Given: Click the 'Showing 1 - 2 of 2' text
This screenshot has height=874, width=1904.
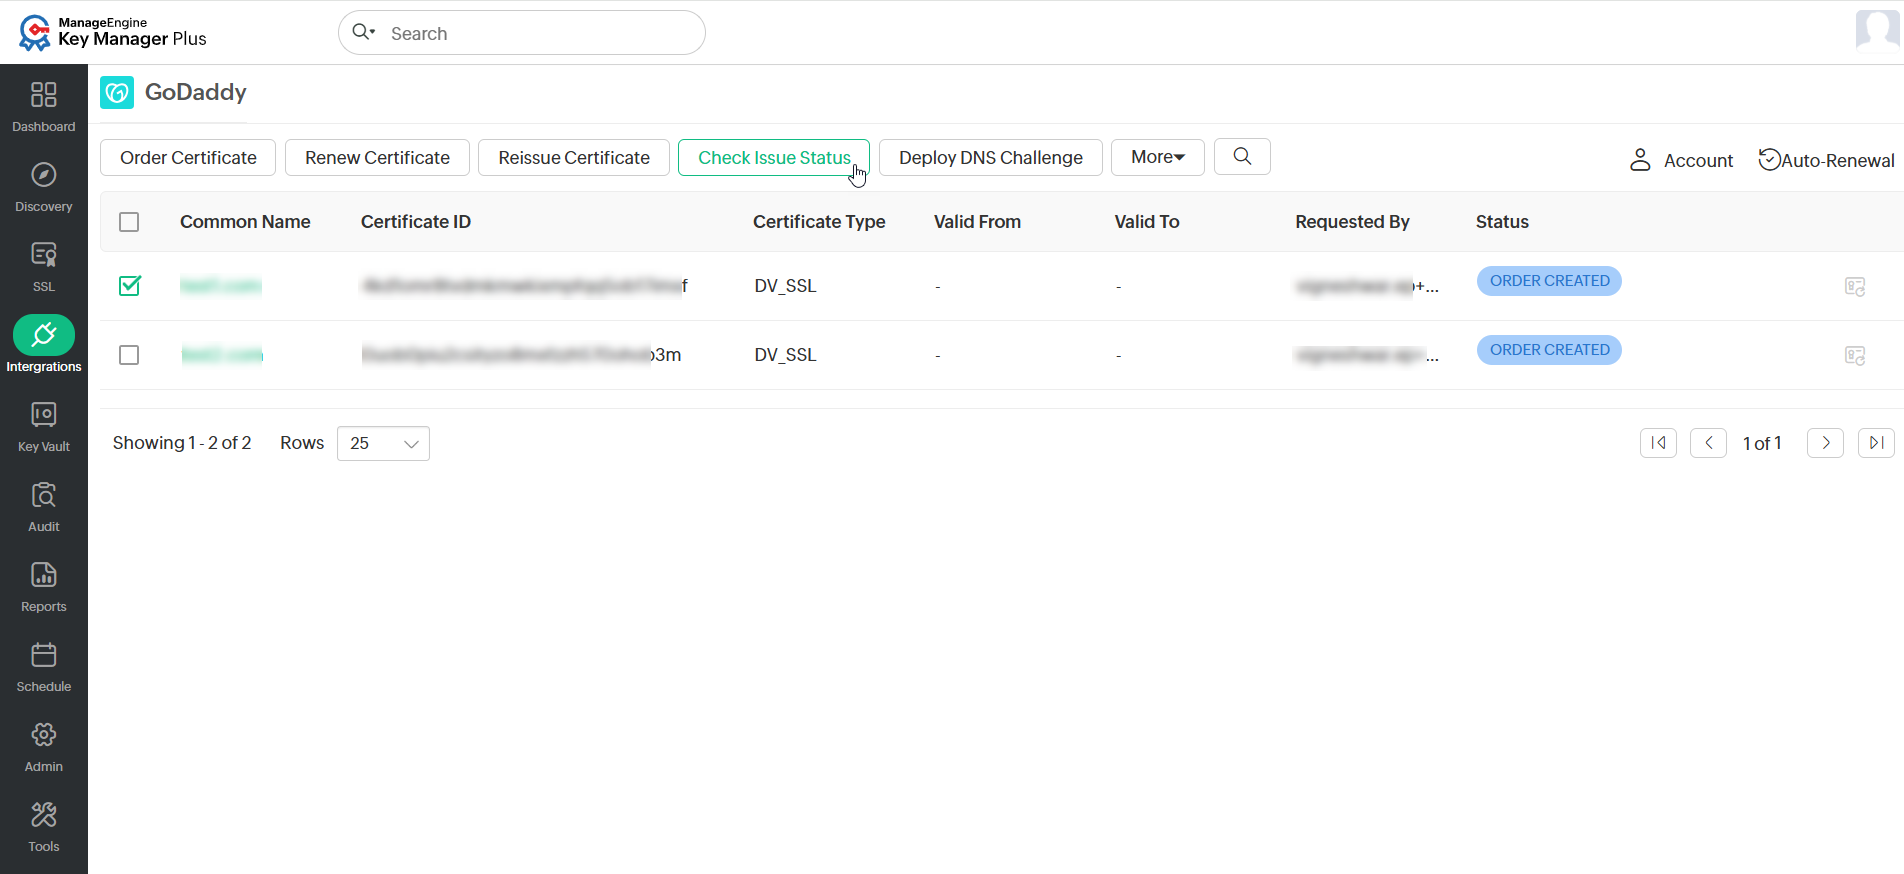Looking at the screenshot, I should (182, 443).
